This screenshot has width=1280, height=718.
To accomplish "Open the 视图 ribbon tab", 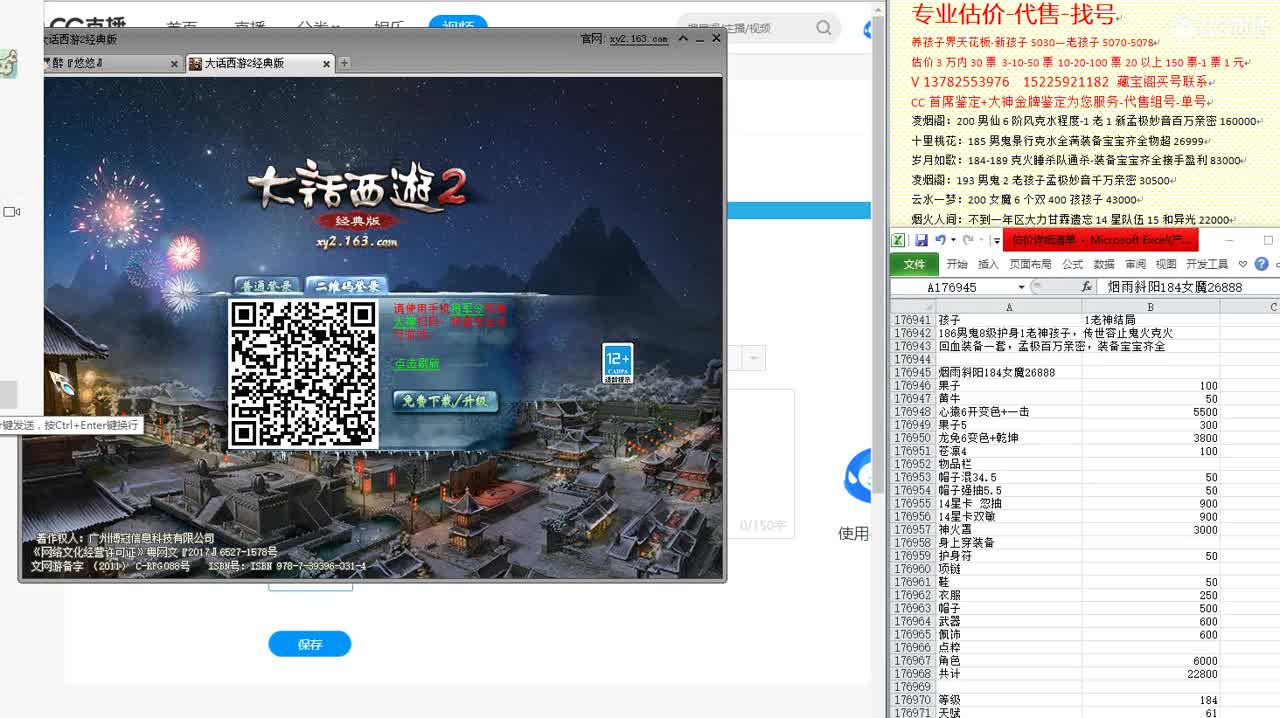I will click(1166, 264).
